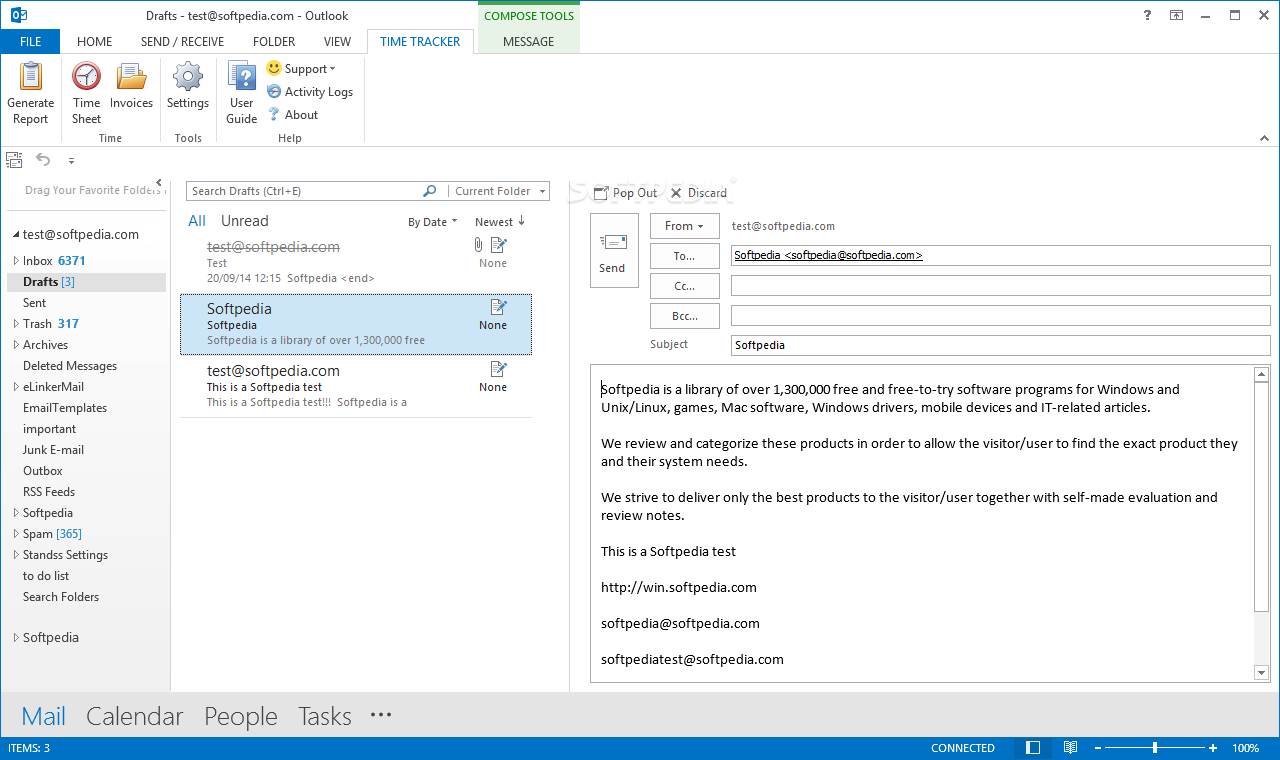
Task: Click the Cc... button
Action: 684,286
